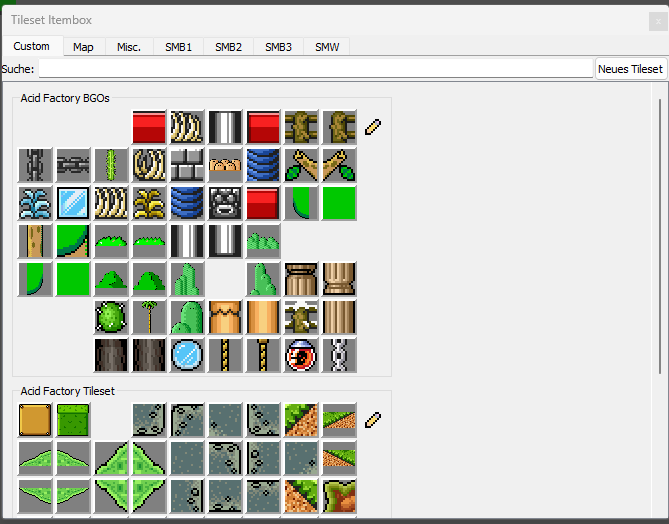The height and width of the screenshot is (524, 669).
Task: Select branch tile with leaves at bottom left
Action: [x=301, y=165]
